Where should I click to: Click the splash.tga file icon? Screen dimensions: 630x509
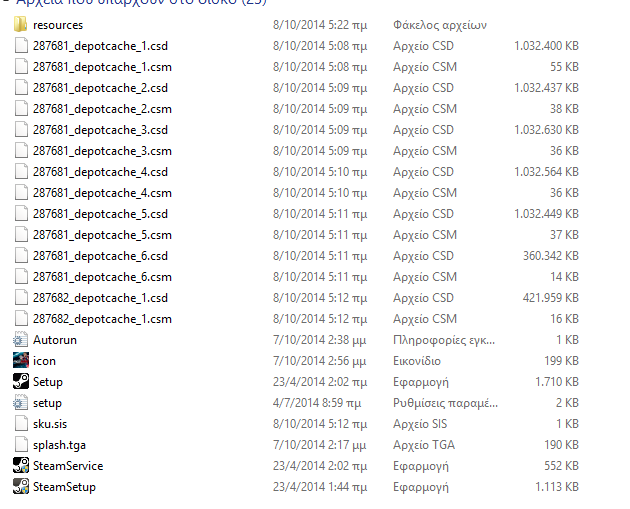[21, 444]
